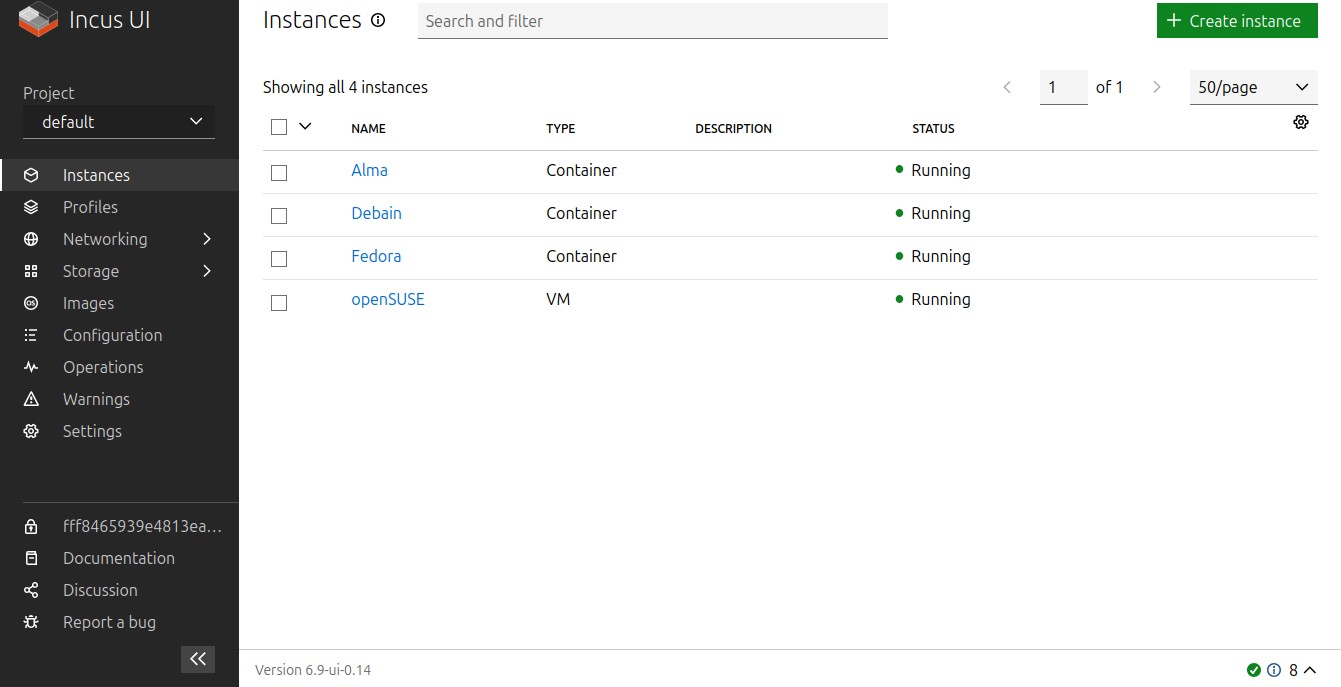The height and width of the screenshot is (687, 1341).
Task: Click the Warnings triangle icon
Action: 31,399
